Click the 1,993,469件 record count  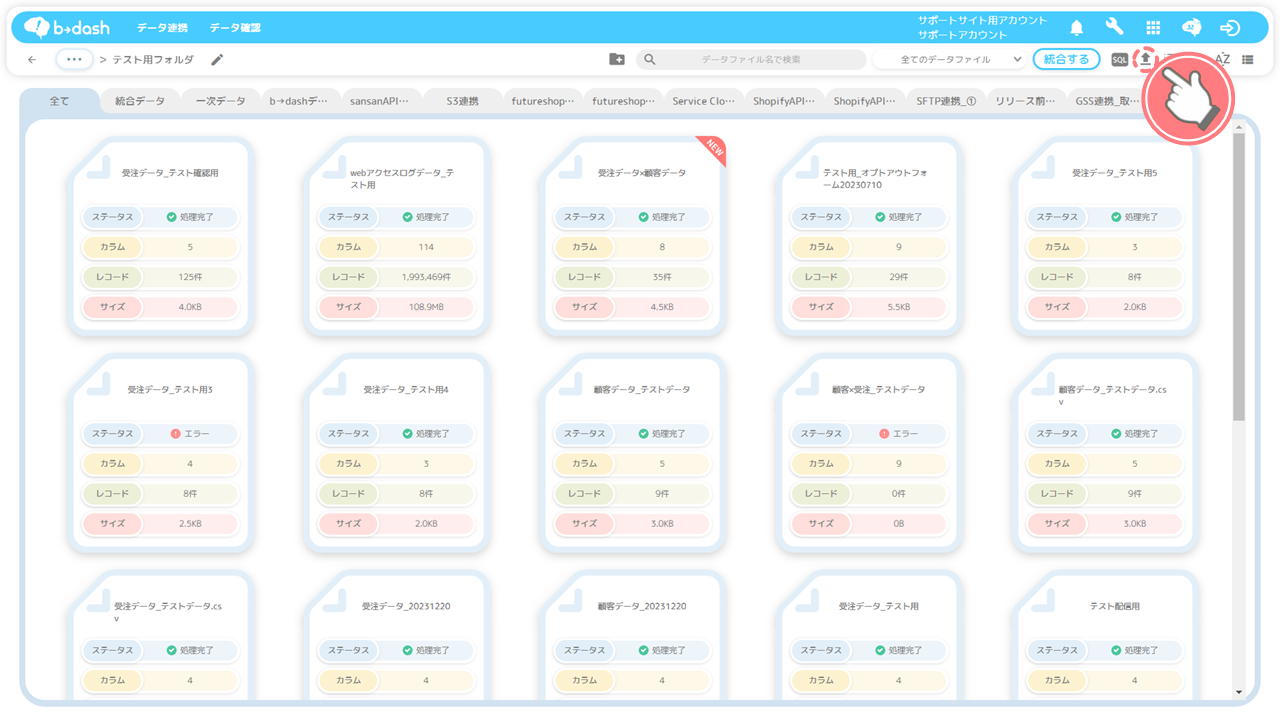[x=426, y=277]
